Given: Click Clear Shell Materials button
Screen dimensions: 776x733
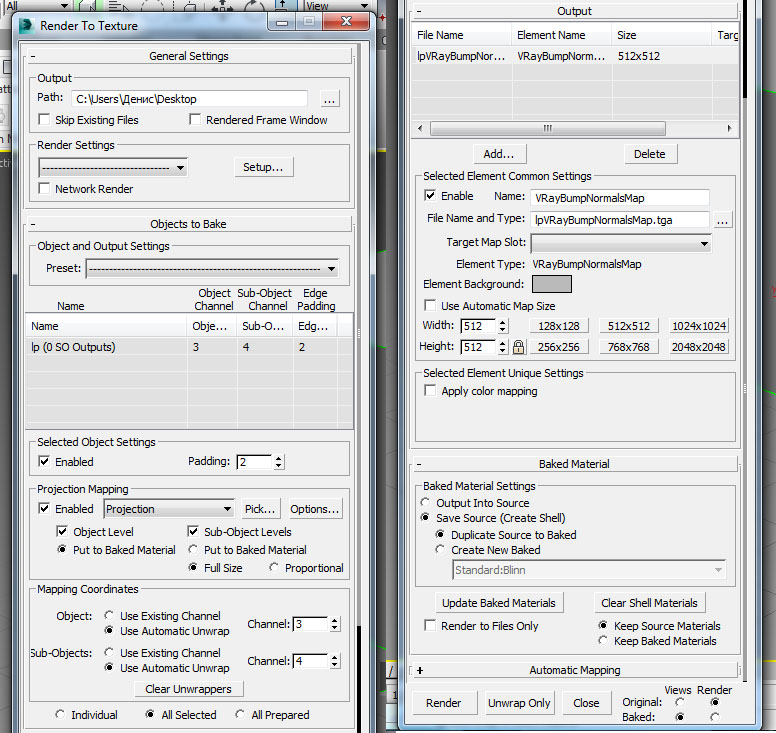Looking at the screenshot, I should (x=649, y=603).
